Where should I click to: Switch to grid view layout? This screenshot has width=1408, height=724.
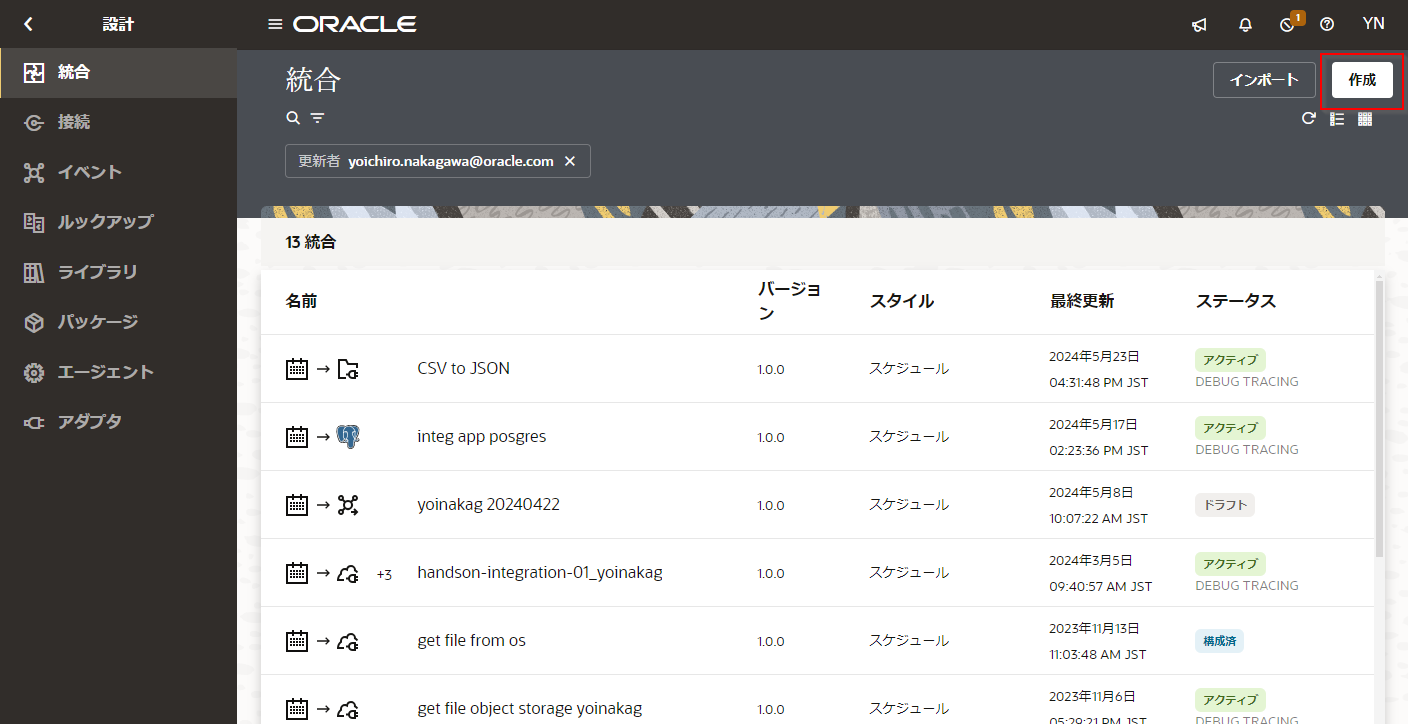coord(1365,119)
